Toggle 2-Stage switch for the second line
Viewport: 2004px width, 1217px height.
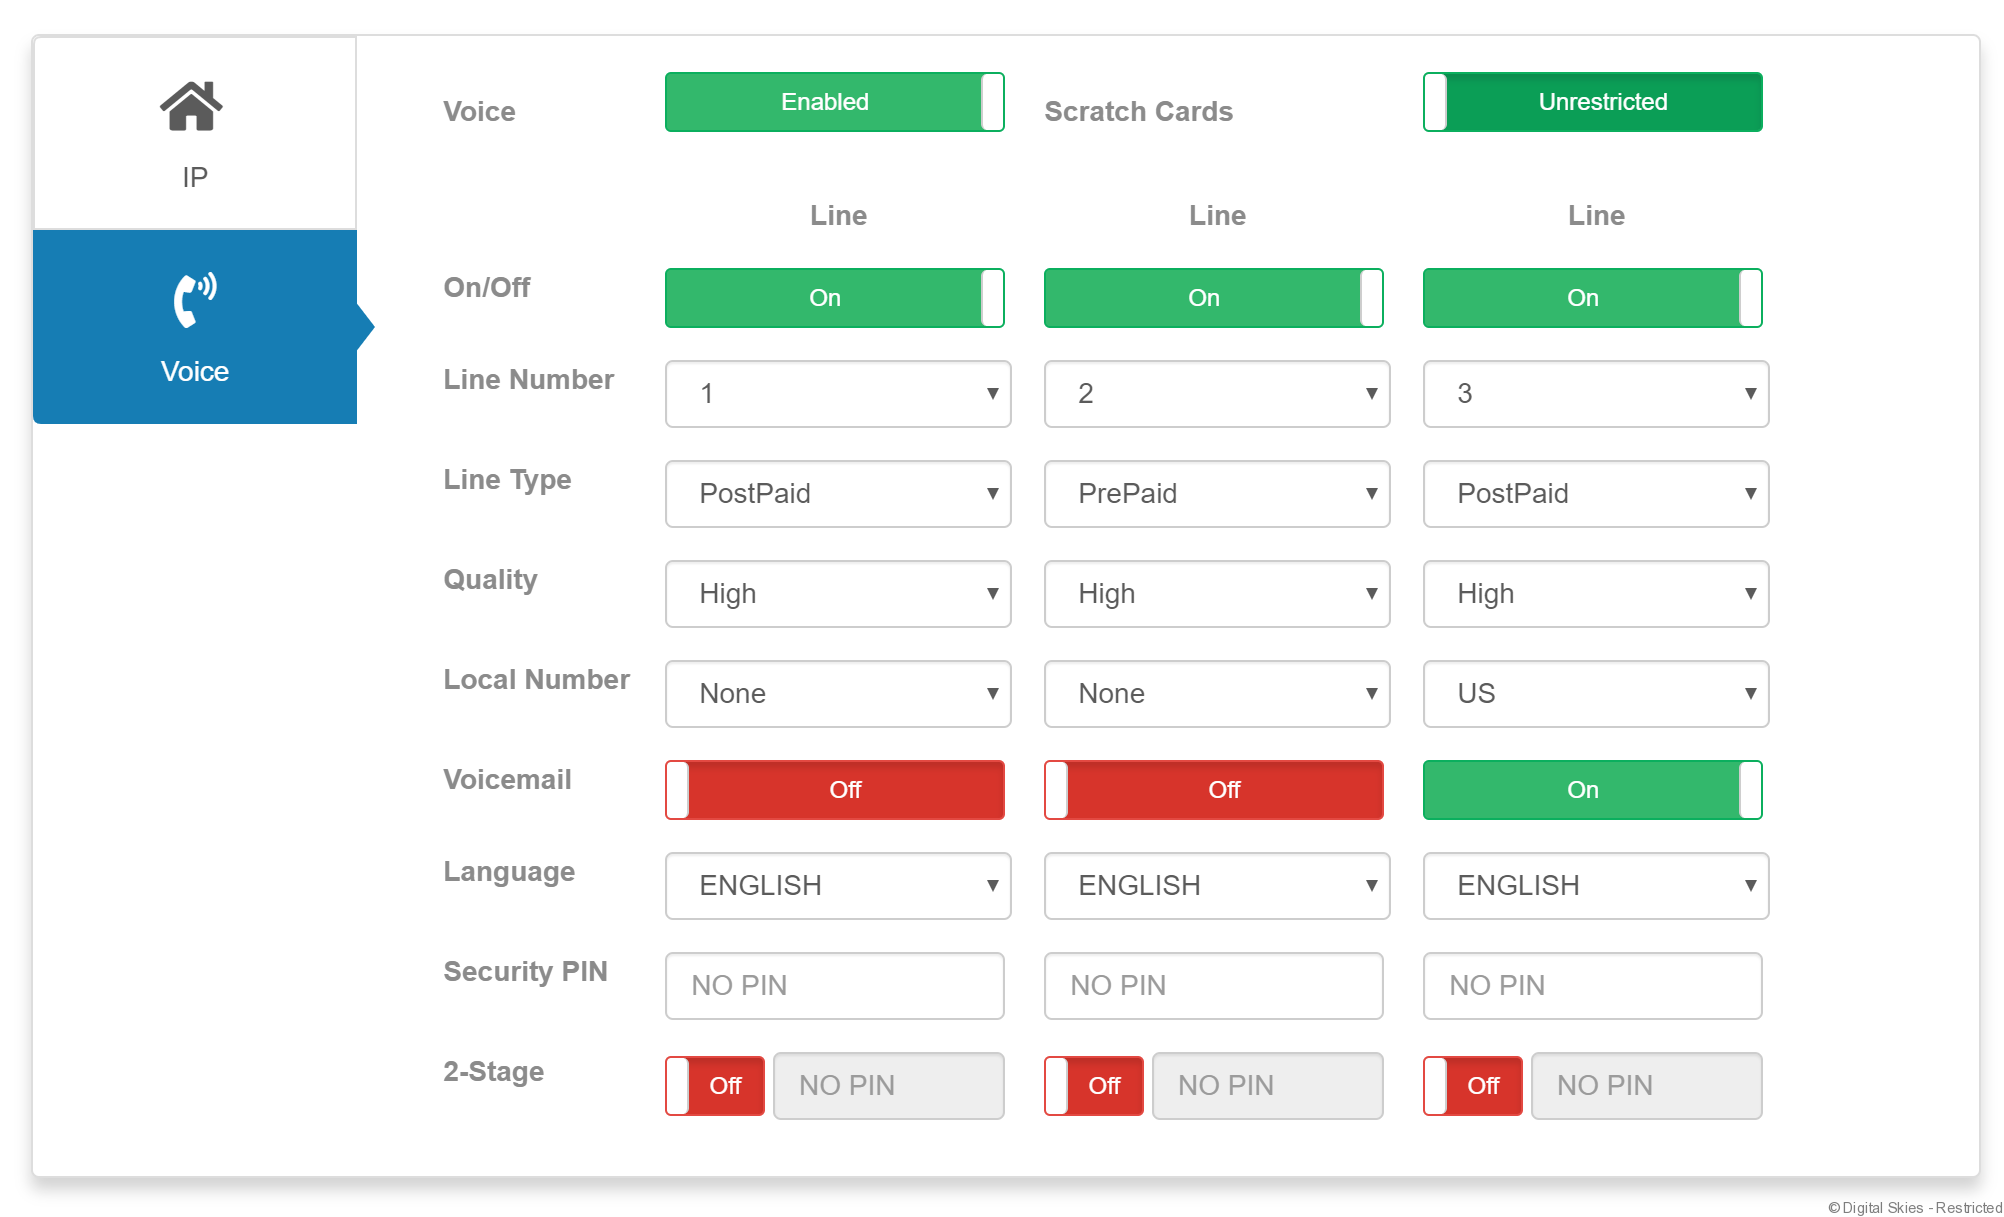click(x=1093, y=1085)
